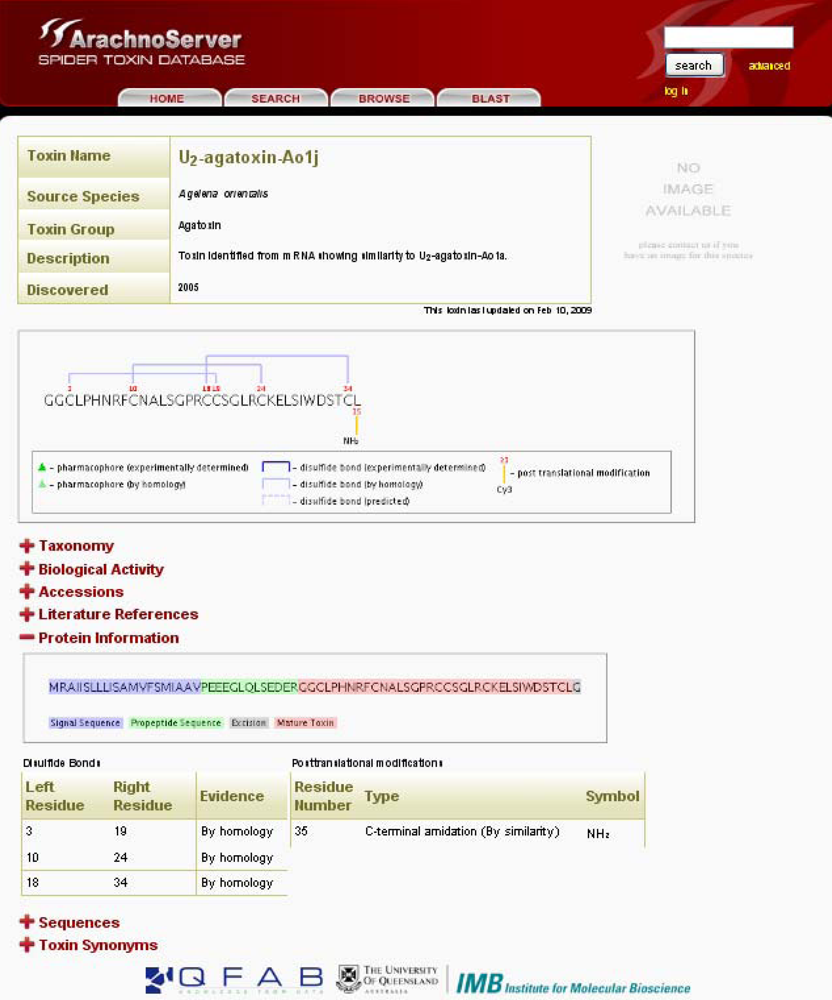Expand the Sequences section

69,922
